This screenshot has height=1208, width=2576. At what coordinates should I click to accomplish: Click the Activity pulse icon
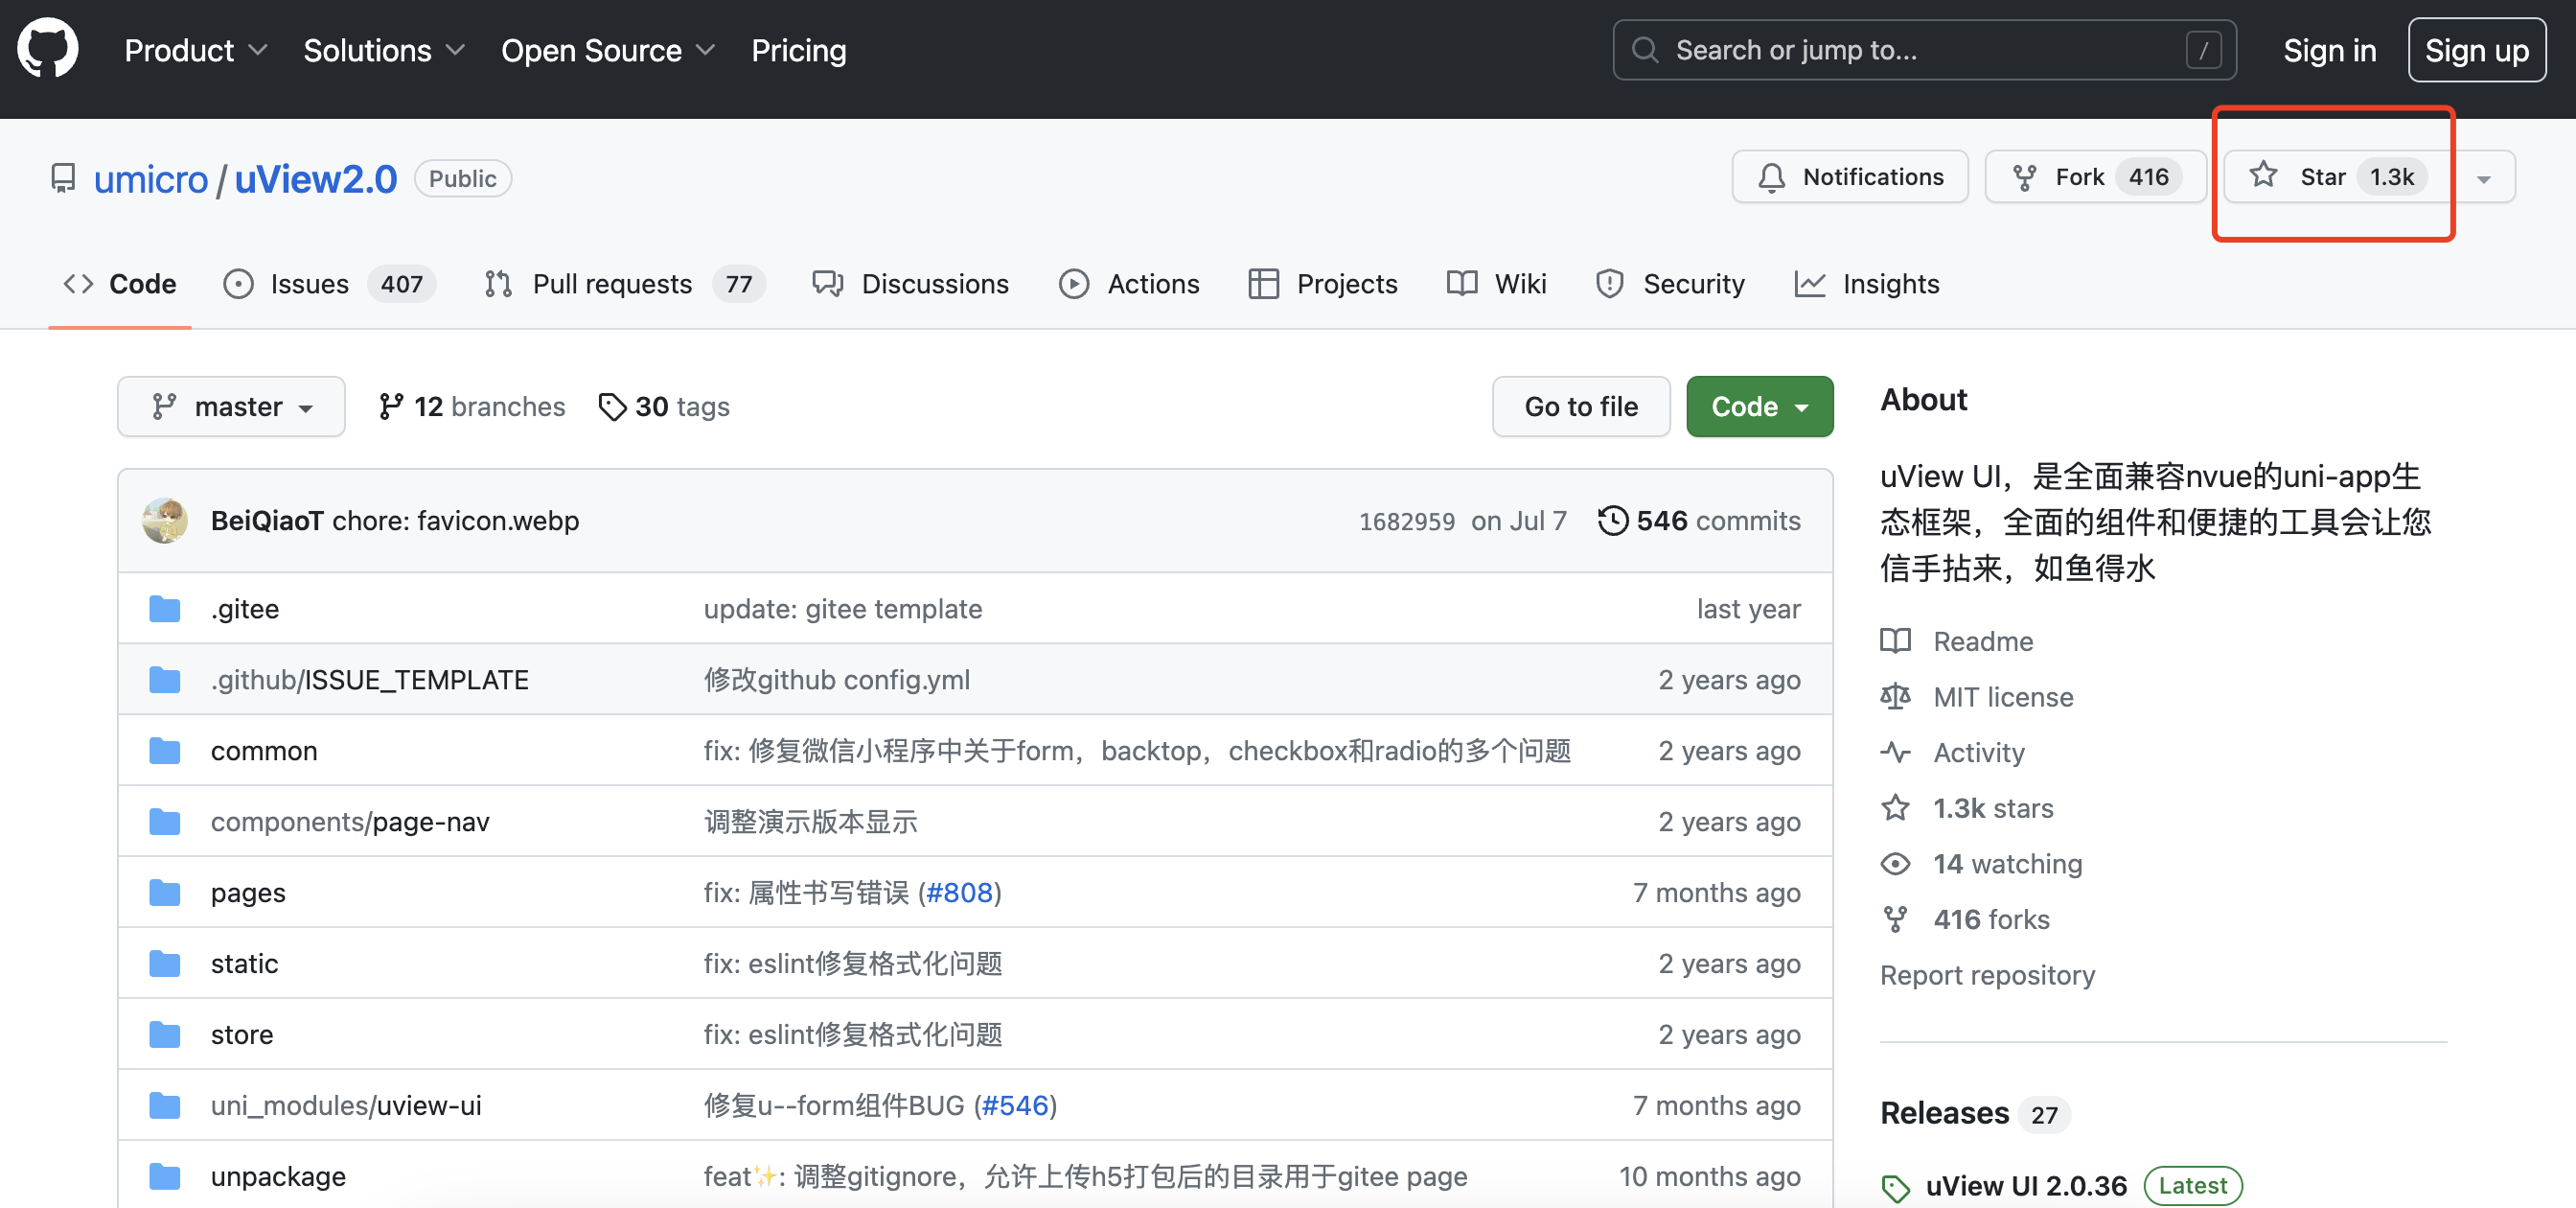point(1895,753)
